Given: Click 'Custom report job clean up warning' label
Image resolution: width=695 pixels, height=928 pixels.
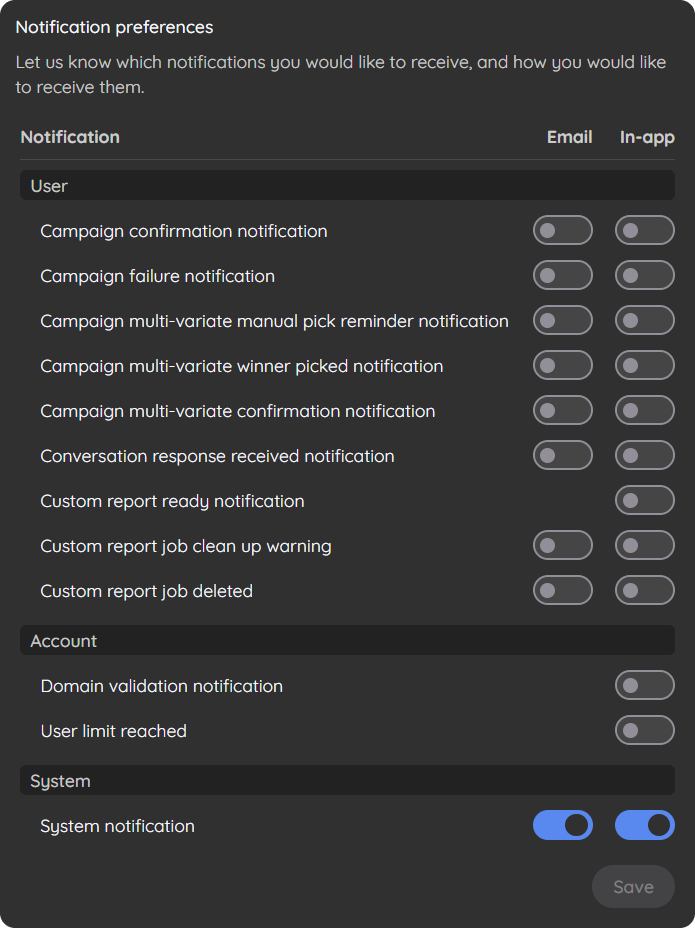Looking at the screenshot, I should (x=186, y=546).
